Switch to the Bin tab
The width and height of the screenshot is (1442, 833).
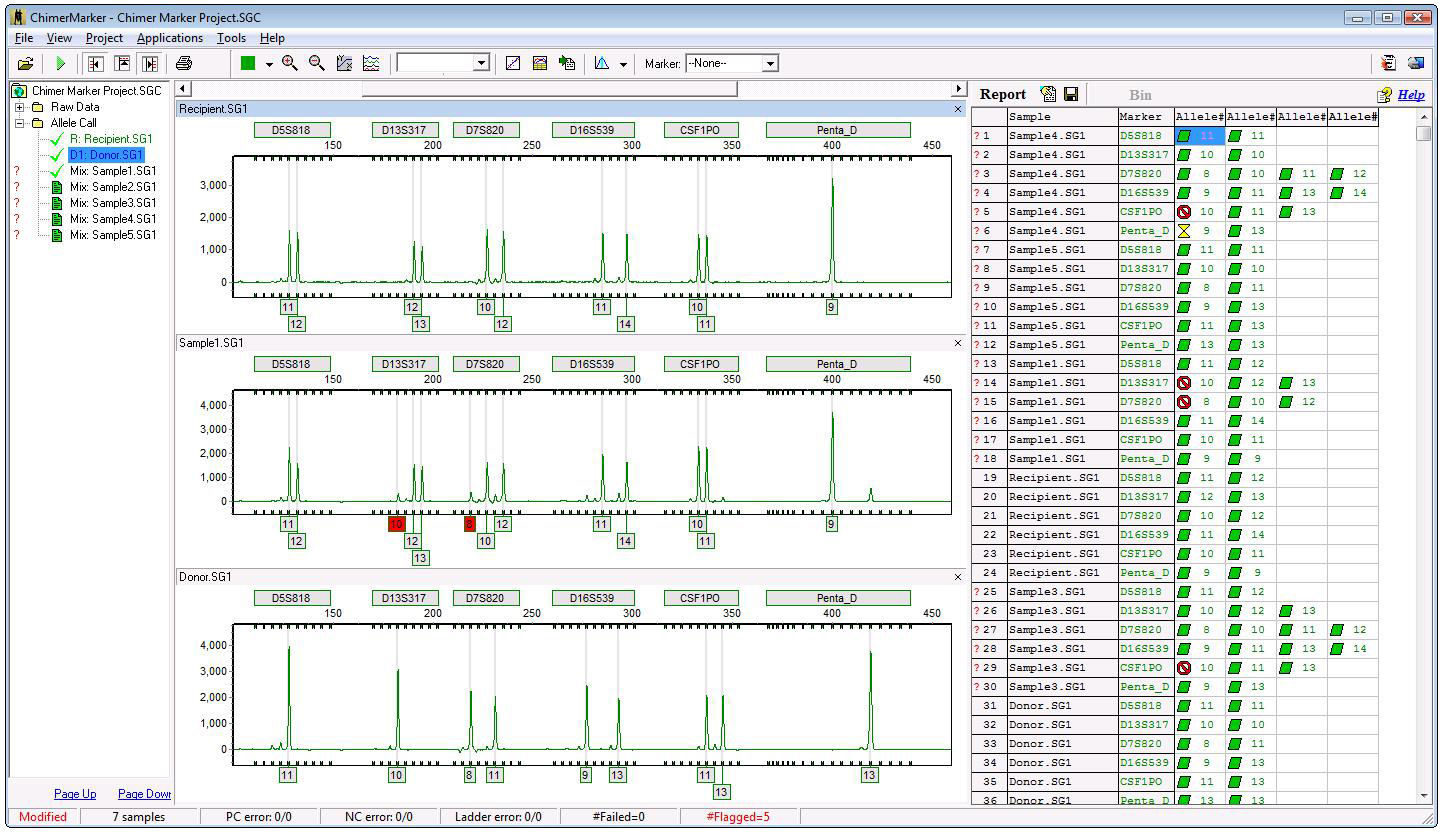(1140, 95)
